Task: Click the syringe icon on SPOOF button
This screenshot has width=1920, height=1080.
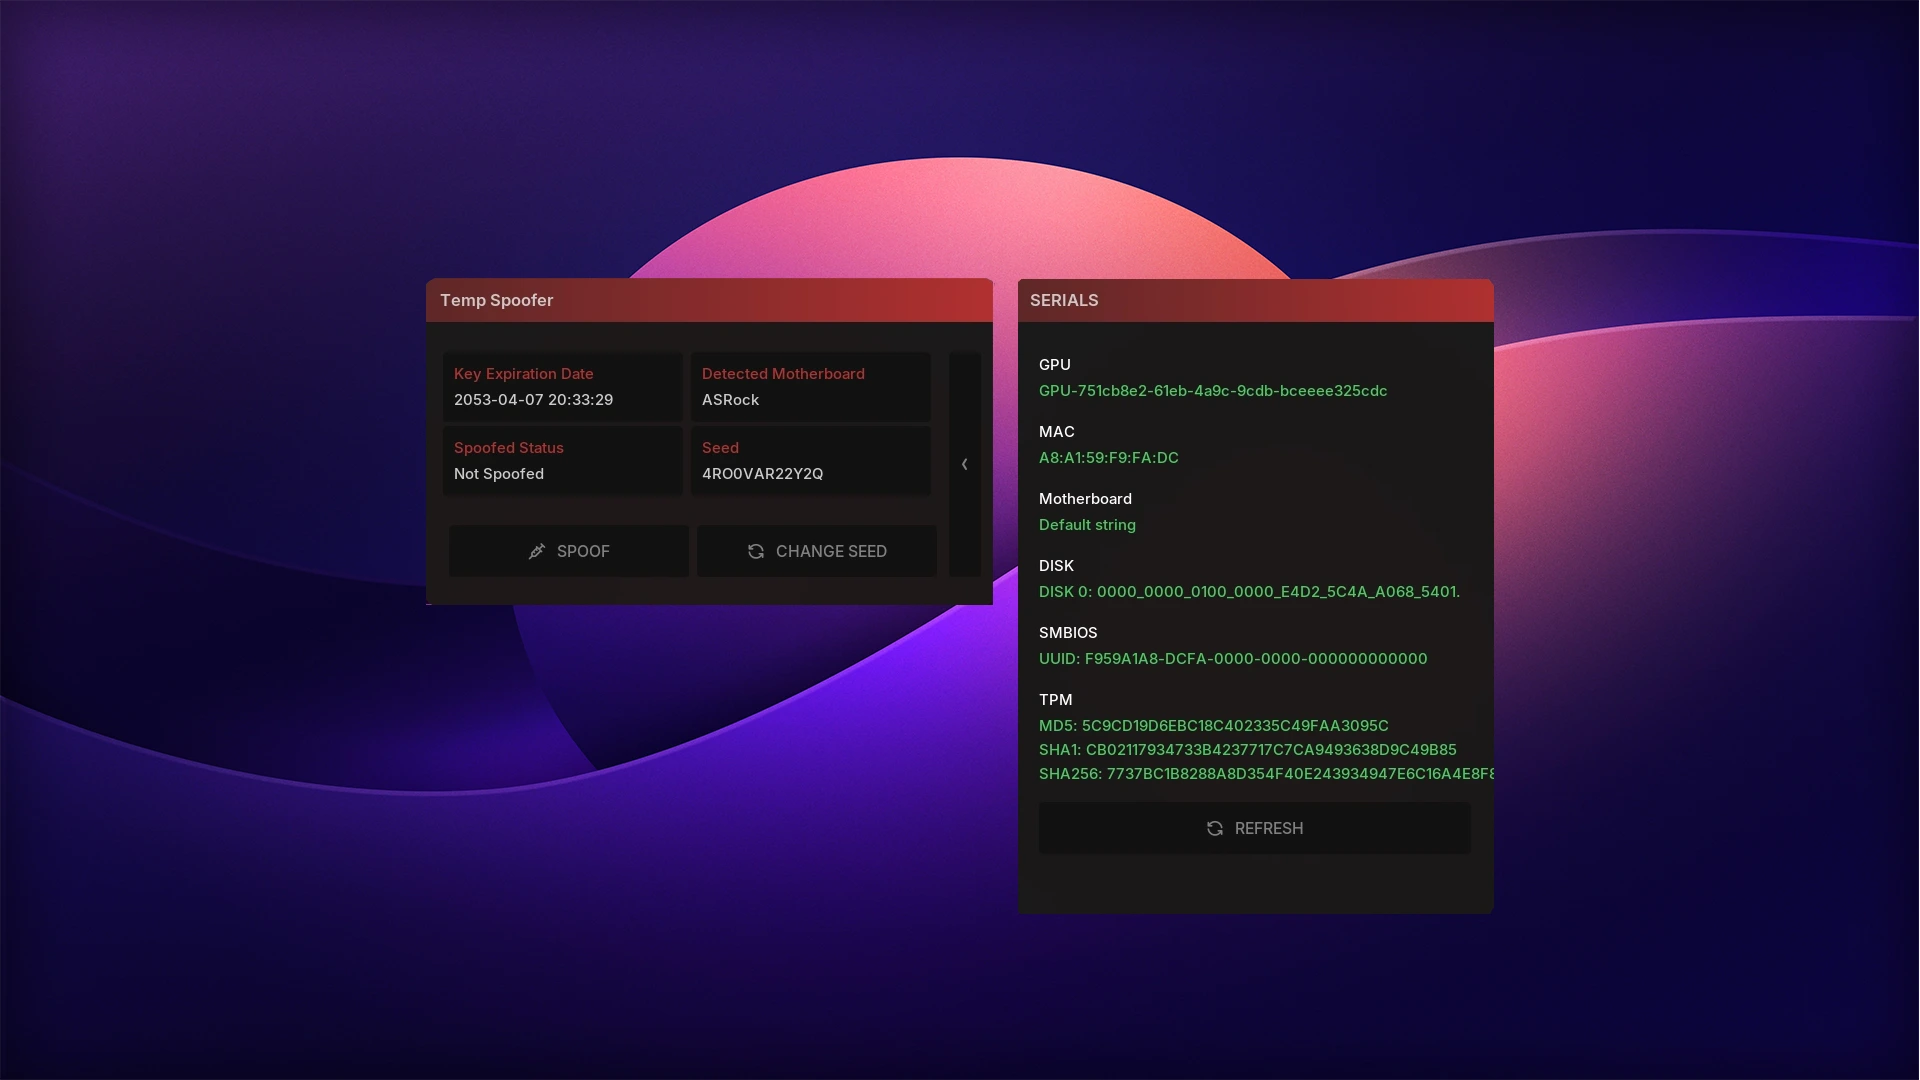Action: (537, 551)
